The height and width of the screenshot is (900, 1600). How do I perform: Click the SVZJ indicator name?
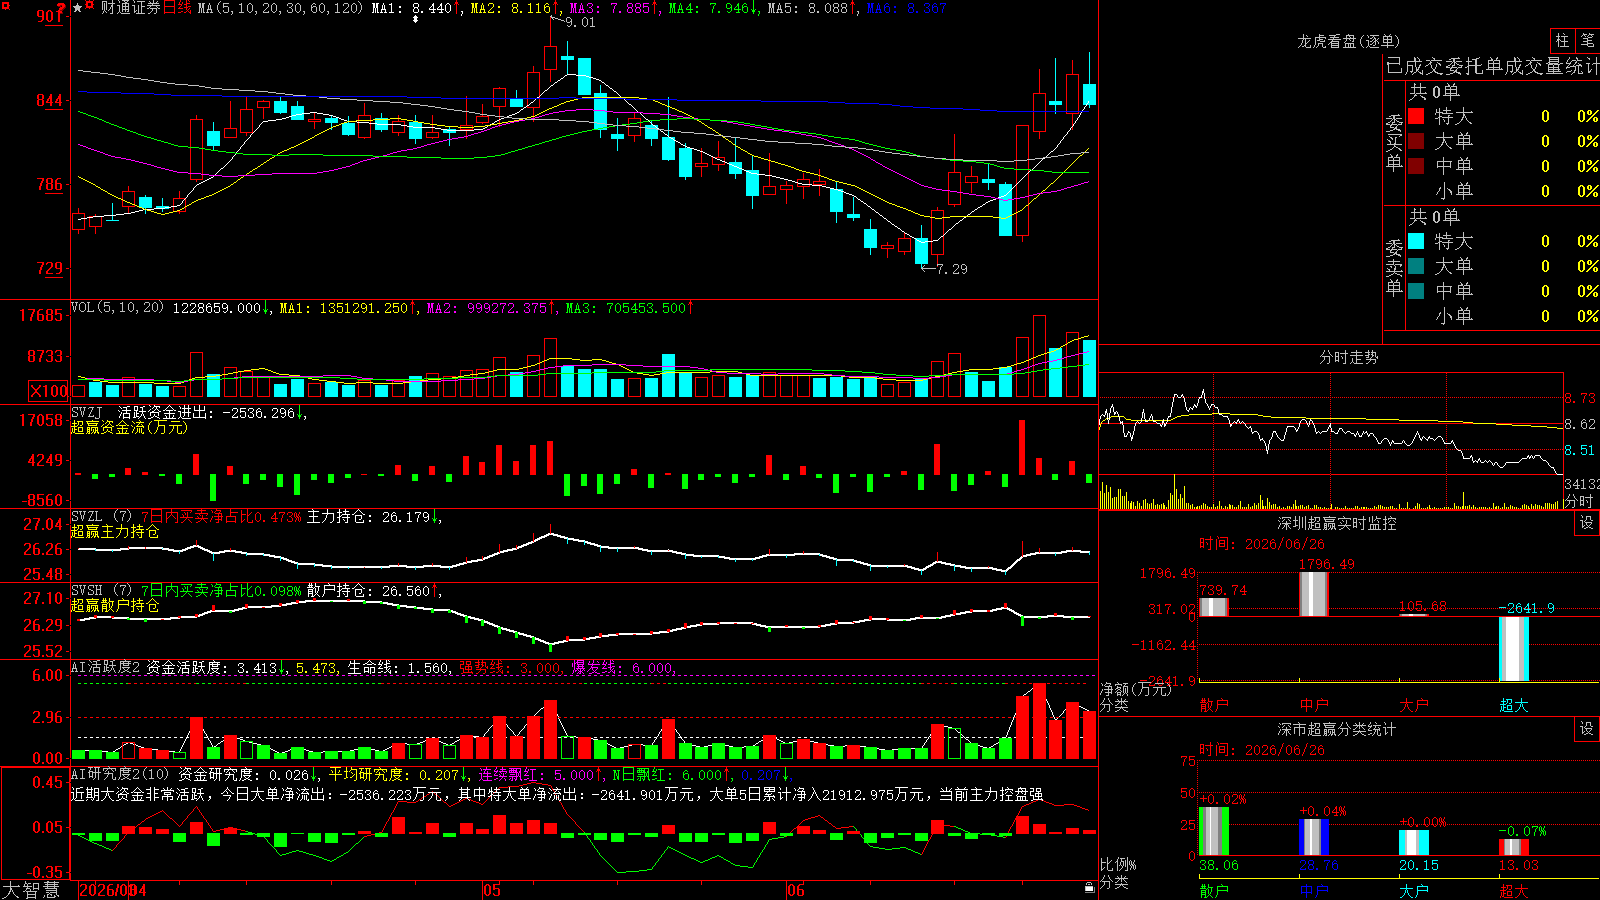point(87,412)
